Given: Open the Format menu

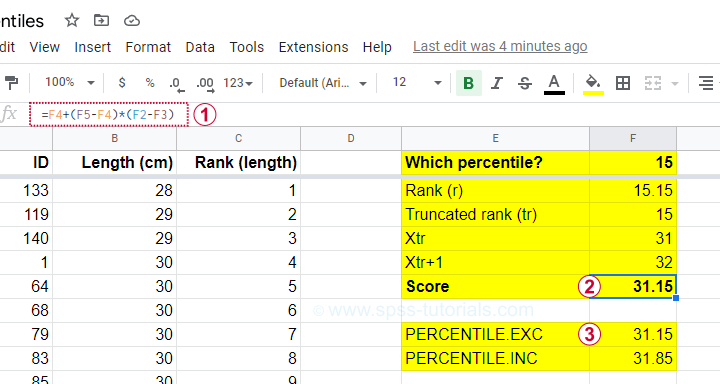Looking at the screenshot, I should coord(148,47).
